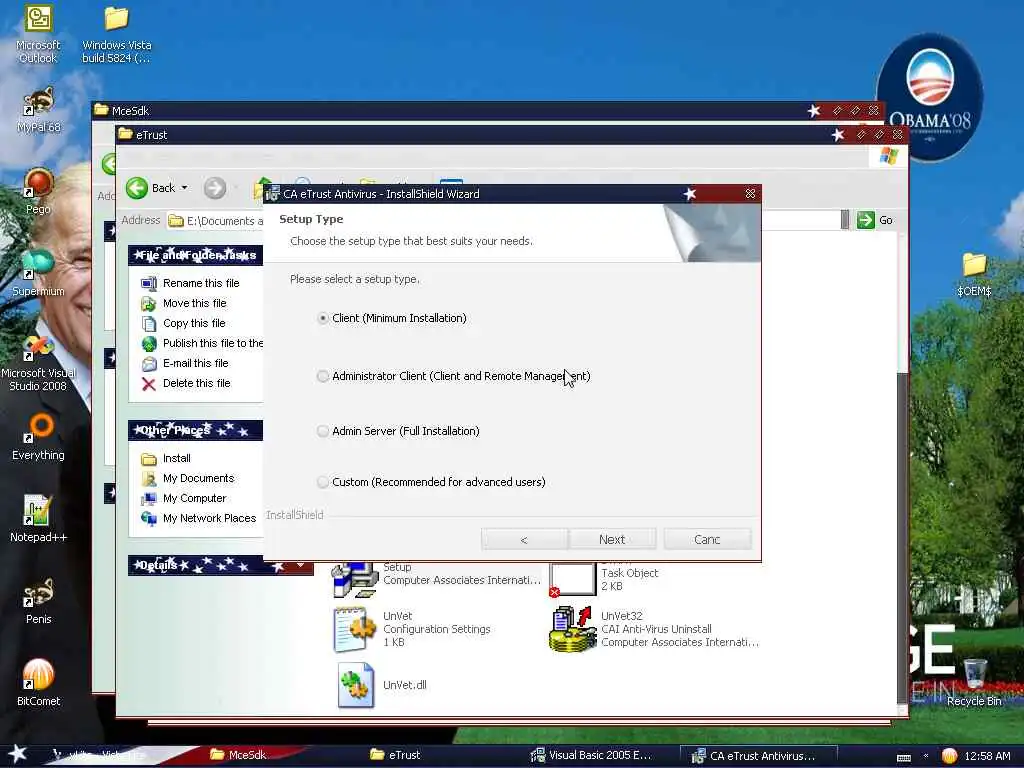The width and height of the screenshot is (1024, 768).
Task: Open Pego desktop shortcut
Action: click(x=39, y=192)
